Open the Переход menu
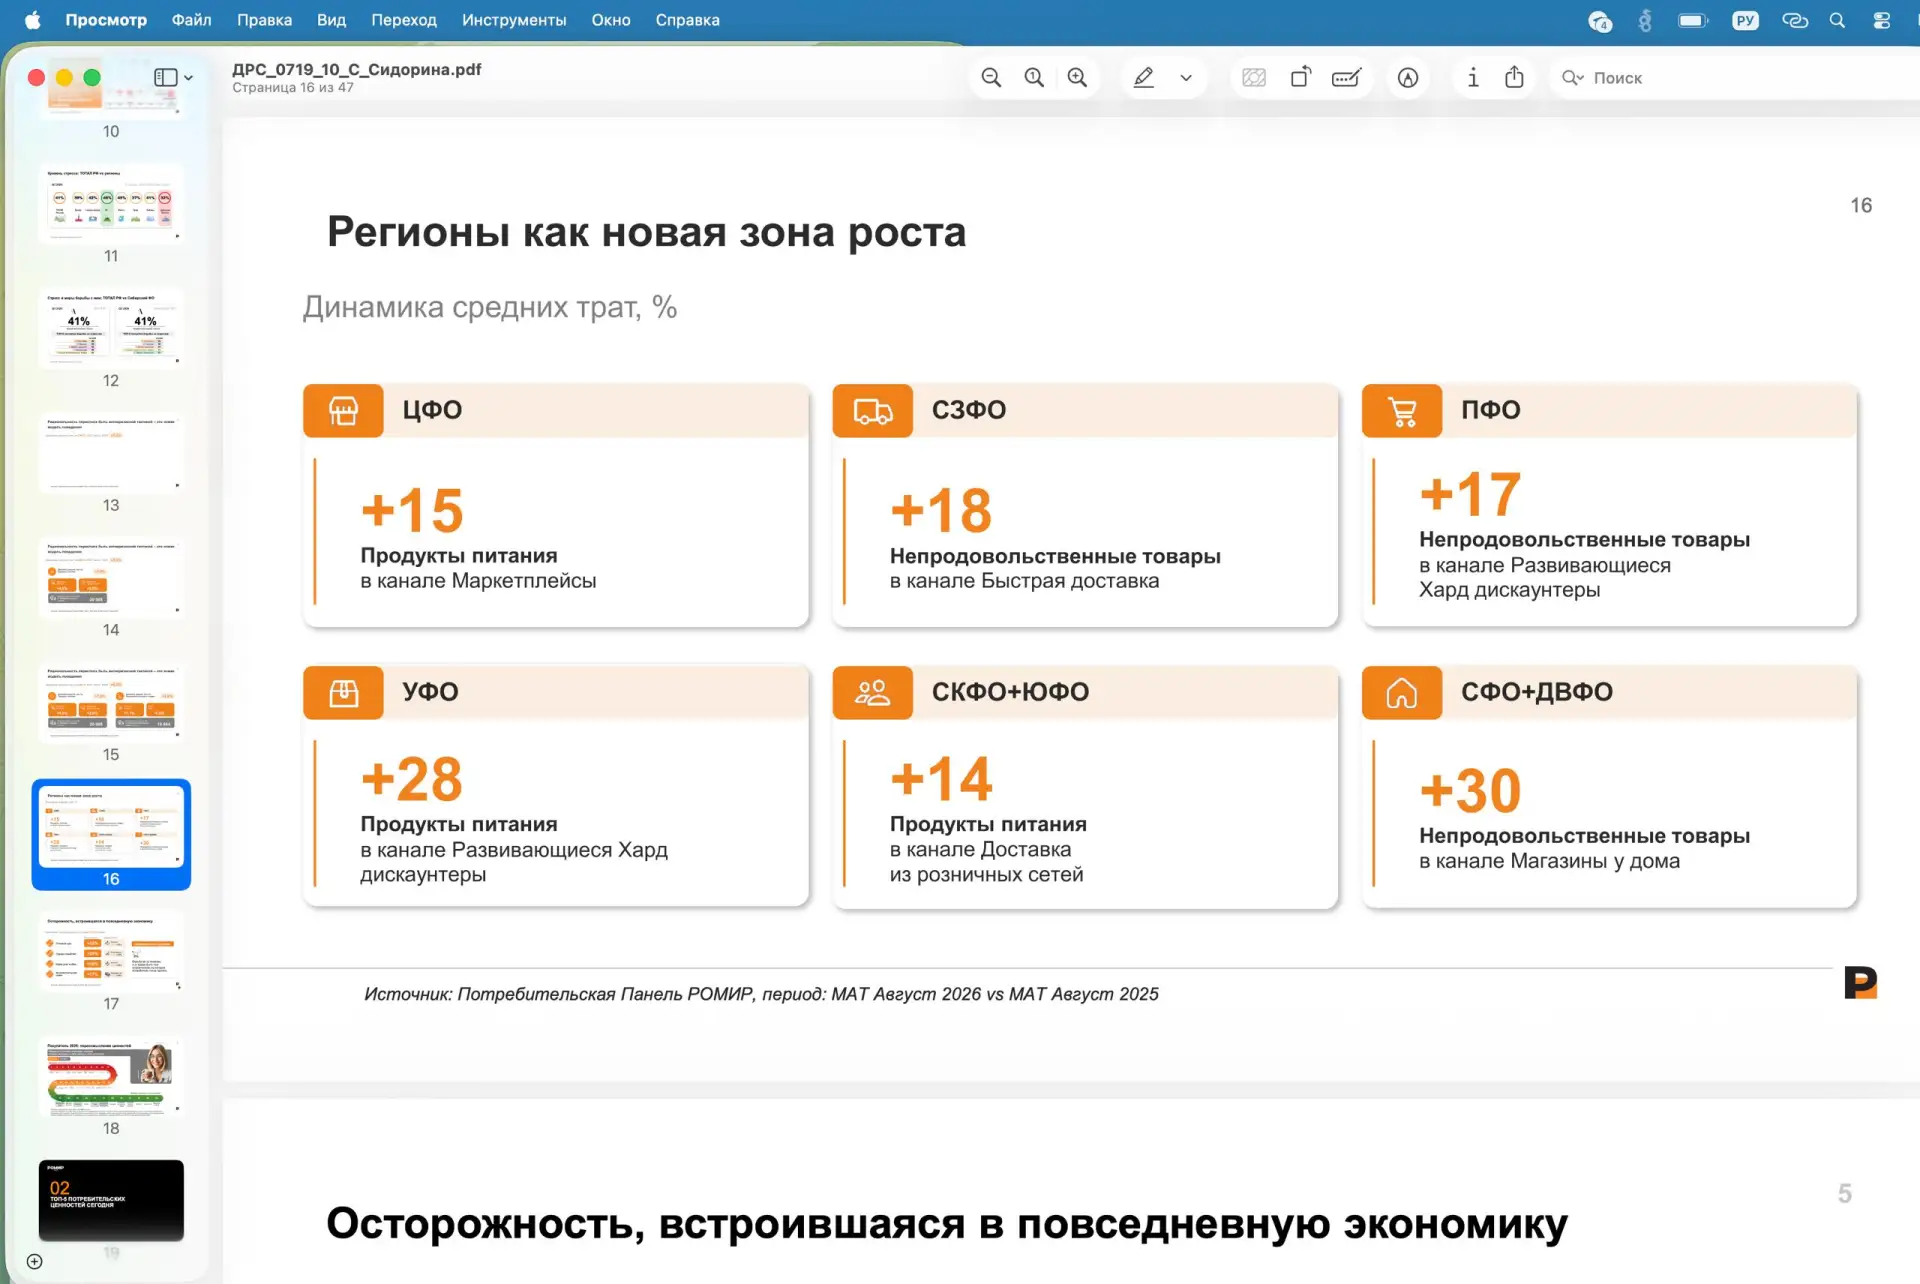This screenshot has width=1920, height=1284. tap(404, 20)
